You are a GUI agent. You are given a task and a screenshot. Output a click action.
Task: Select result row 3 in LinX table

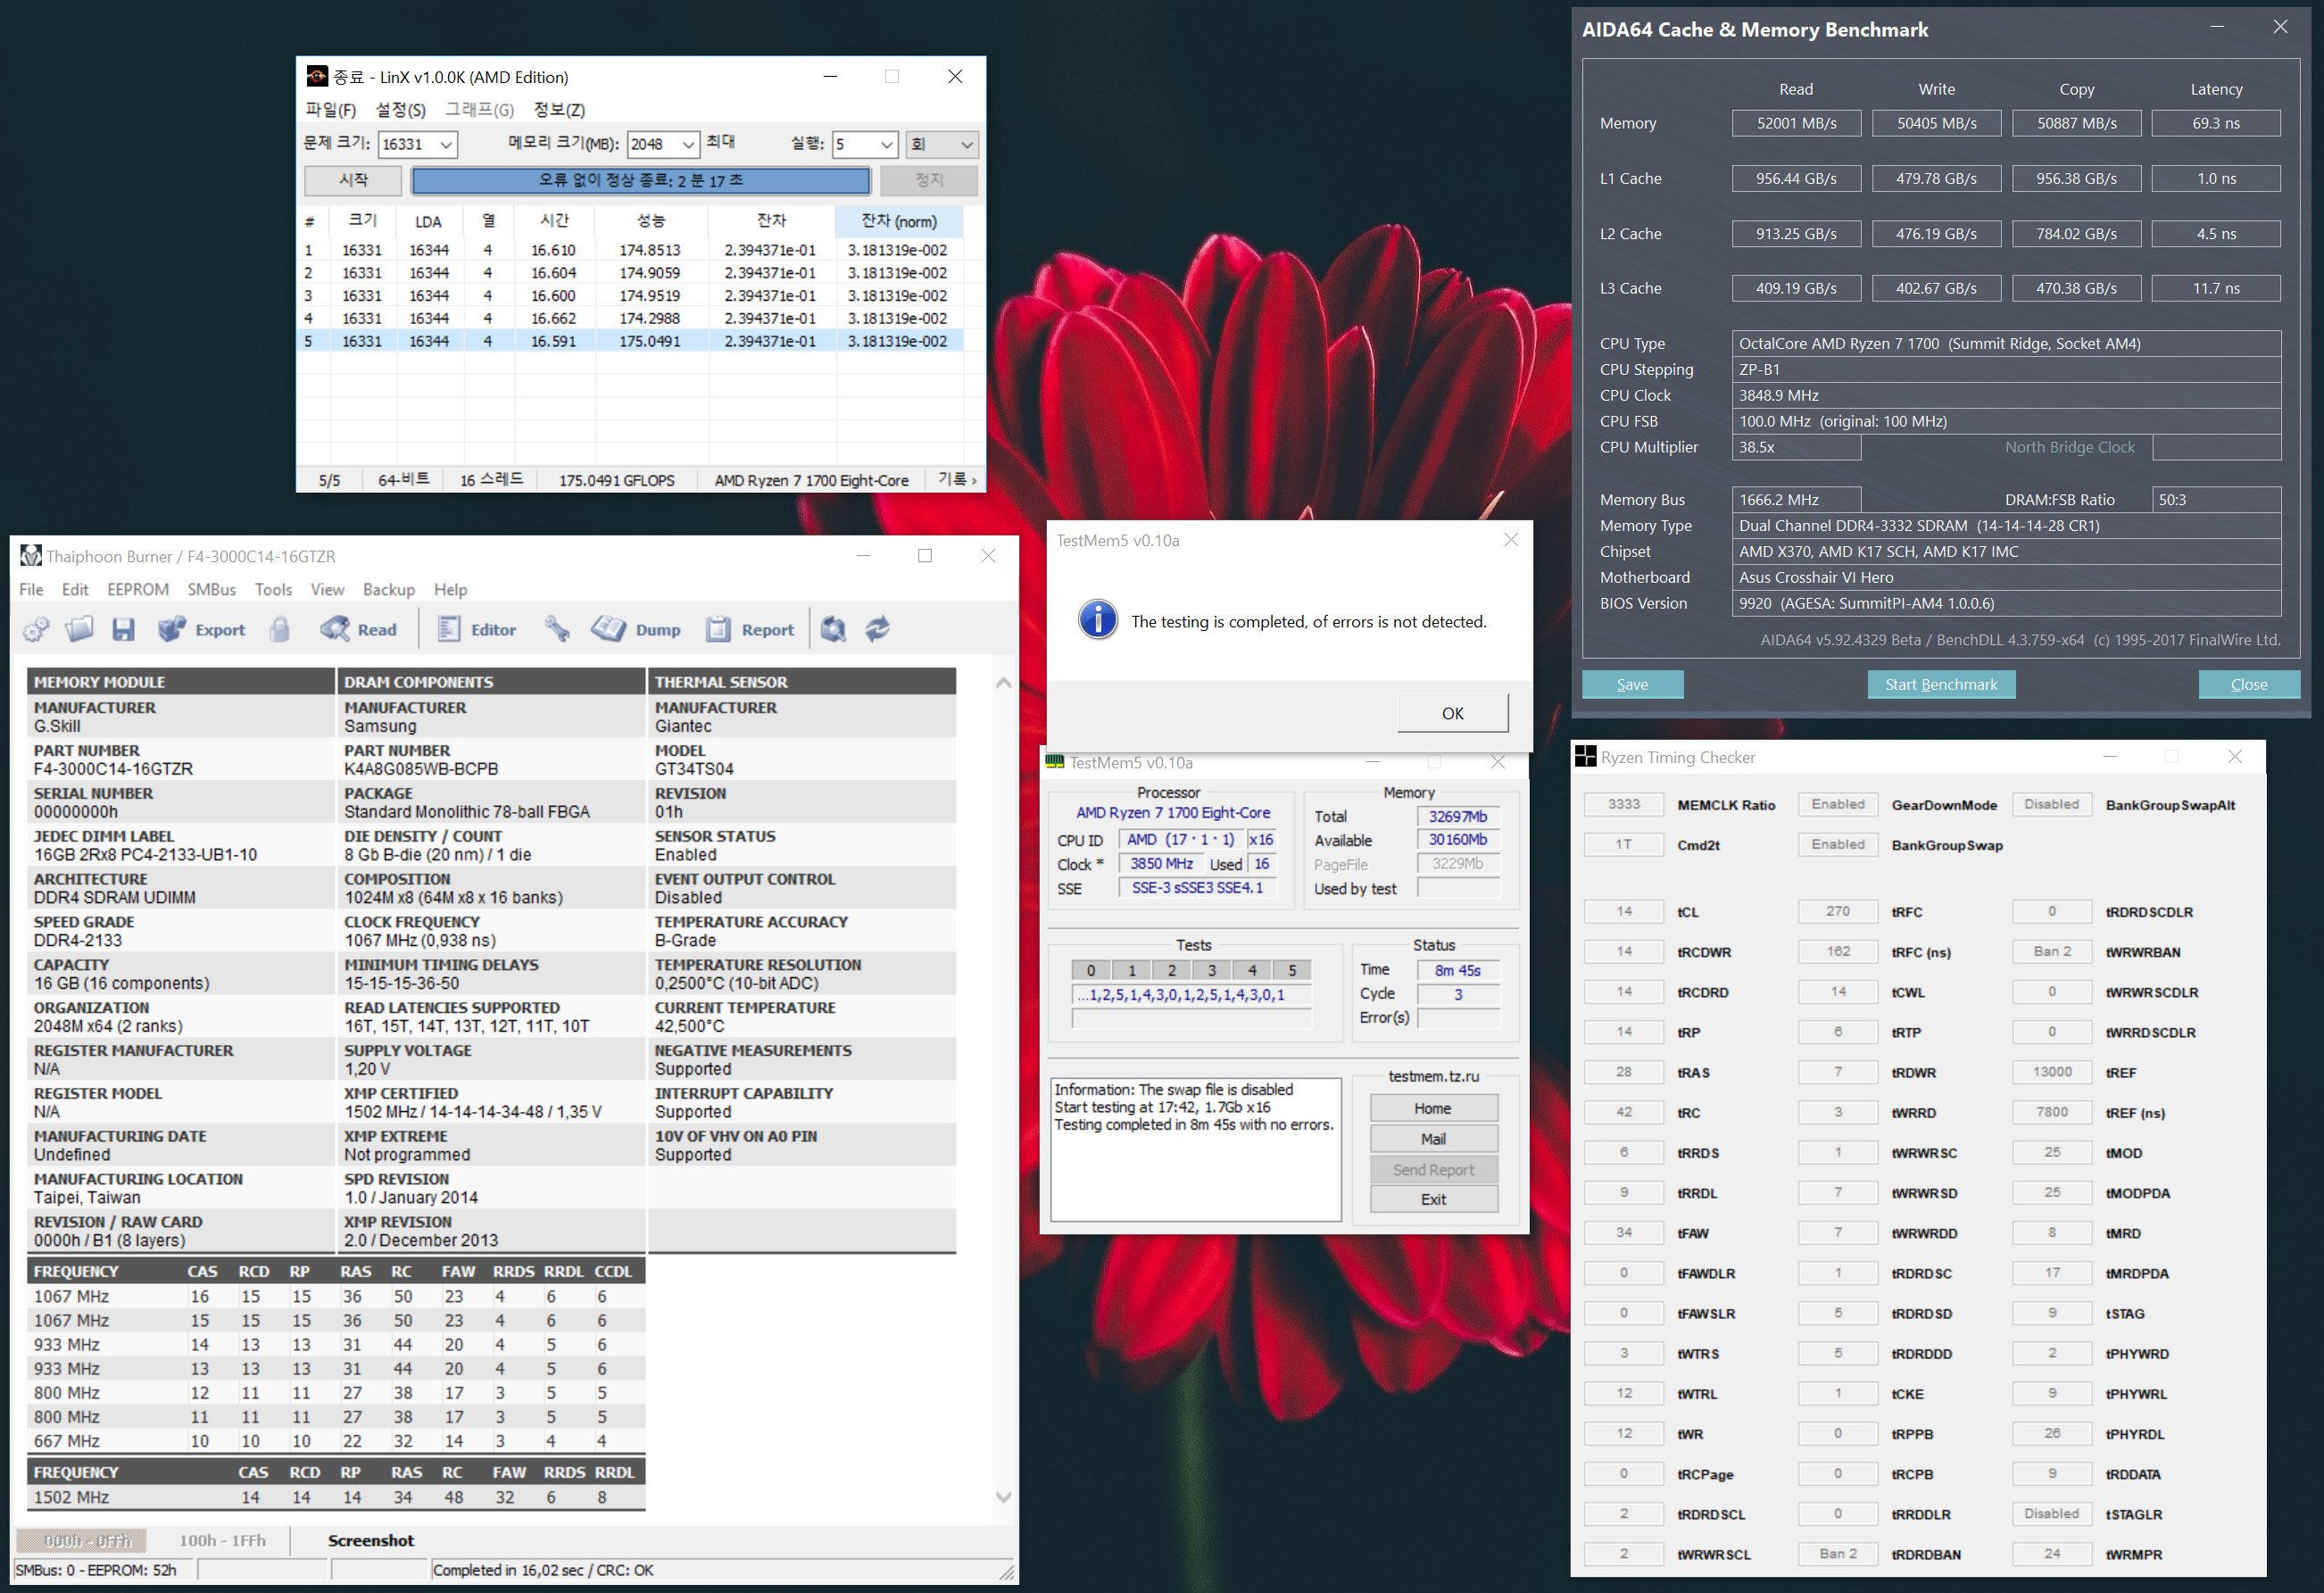(630, 295)
